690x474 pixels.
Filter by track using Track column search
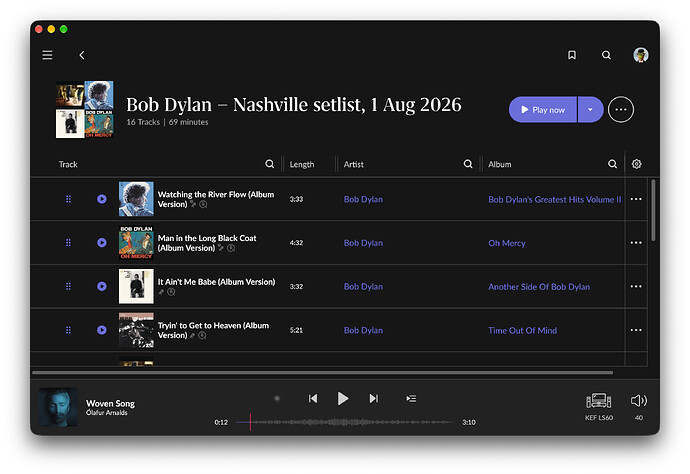click(x=269, y=164)
